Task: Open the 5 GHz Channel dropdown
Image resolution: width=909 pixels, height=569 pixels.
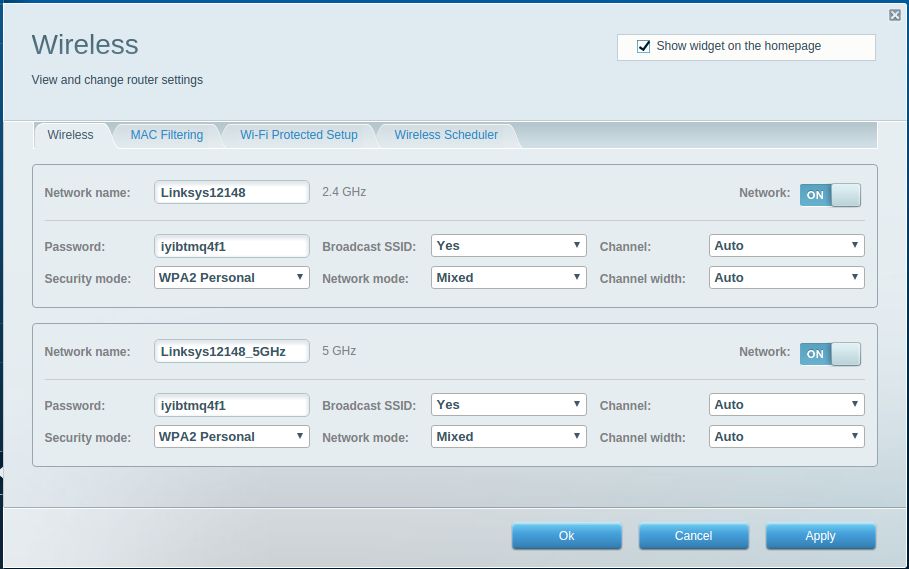Action: [786, 404]
